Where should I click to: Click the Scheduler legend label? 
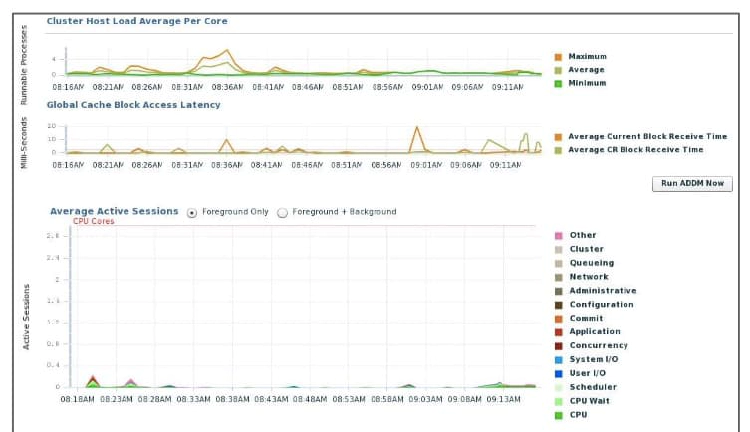point(593,387)
